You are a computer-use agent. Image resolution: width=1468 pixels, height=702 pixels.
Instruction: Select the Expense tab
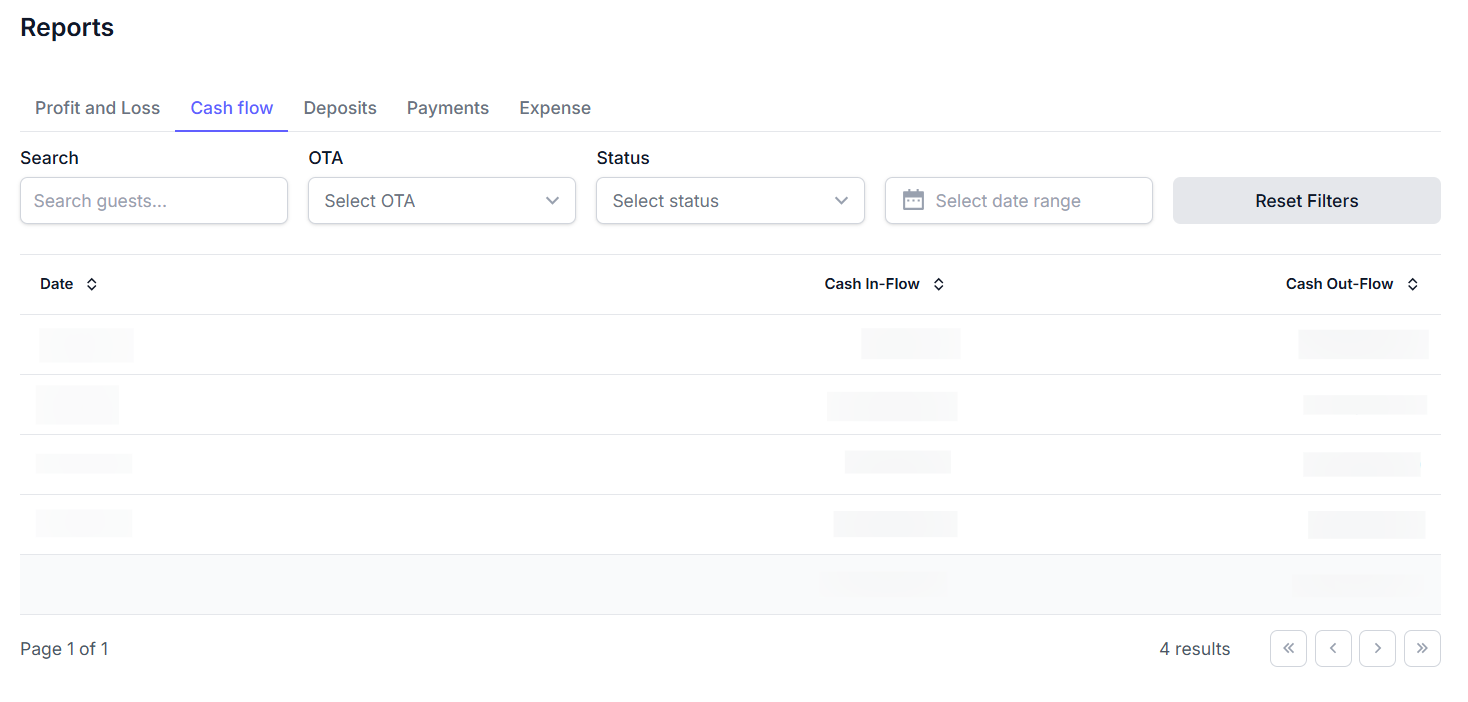pyautogui.click(x=554, y=108)
